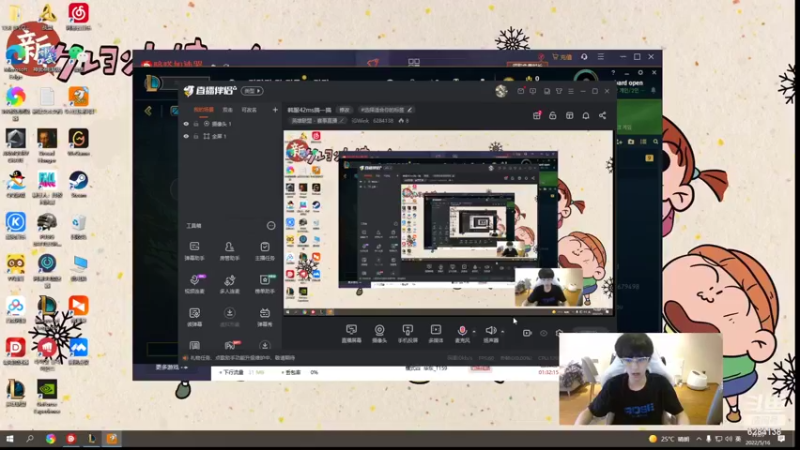Expand the arrow beside the speaker icon

tap(503, 332)
